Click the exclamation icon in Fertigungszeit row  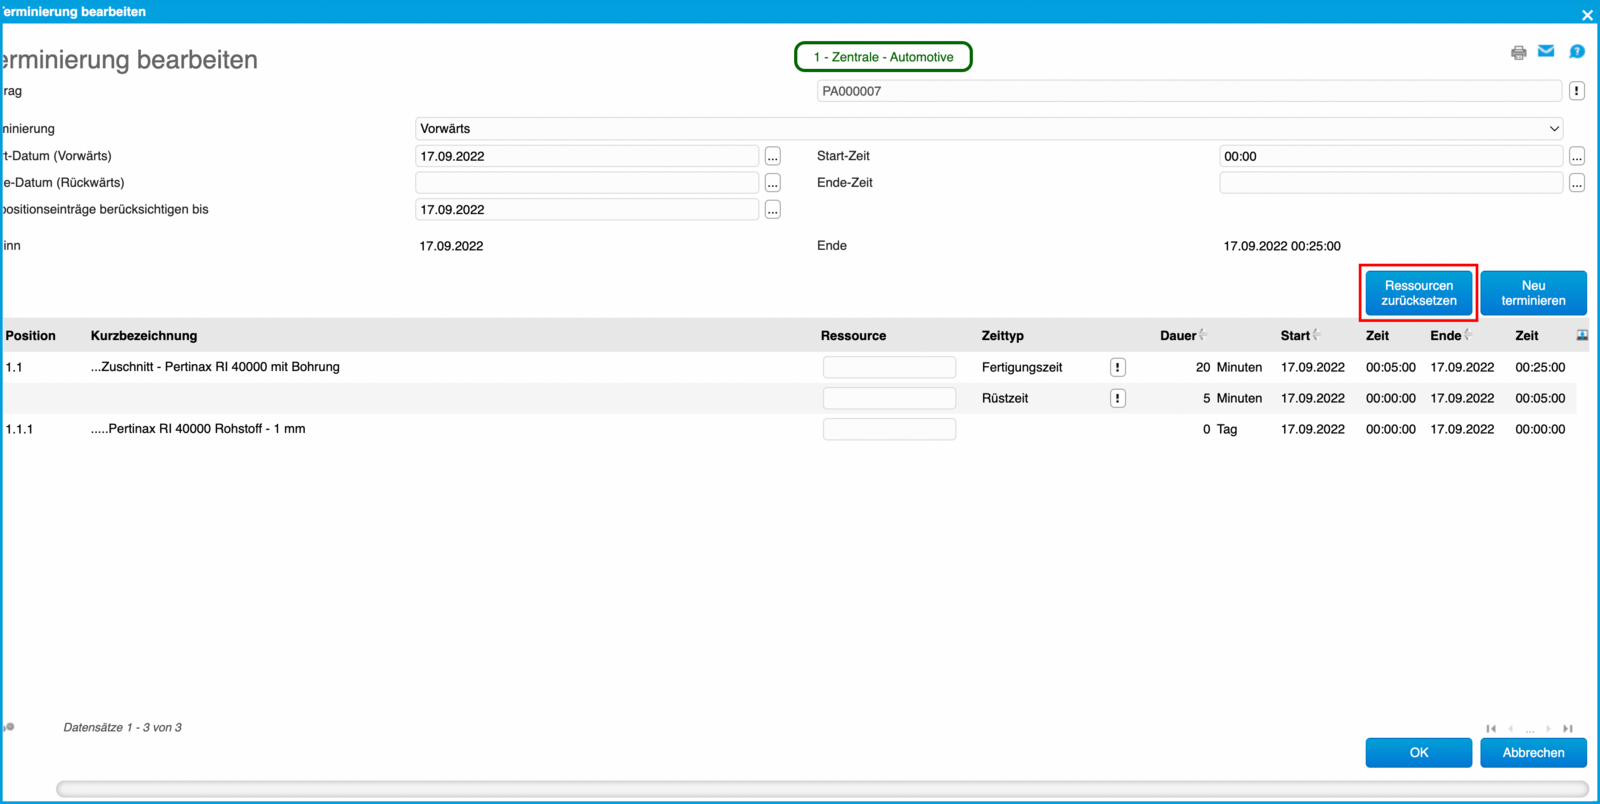[1118, 367]
